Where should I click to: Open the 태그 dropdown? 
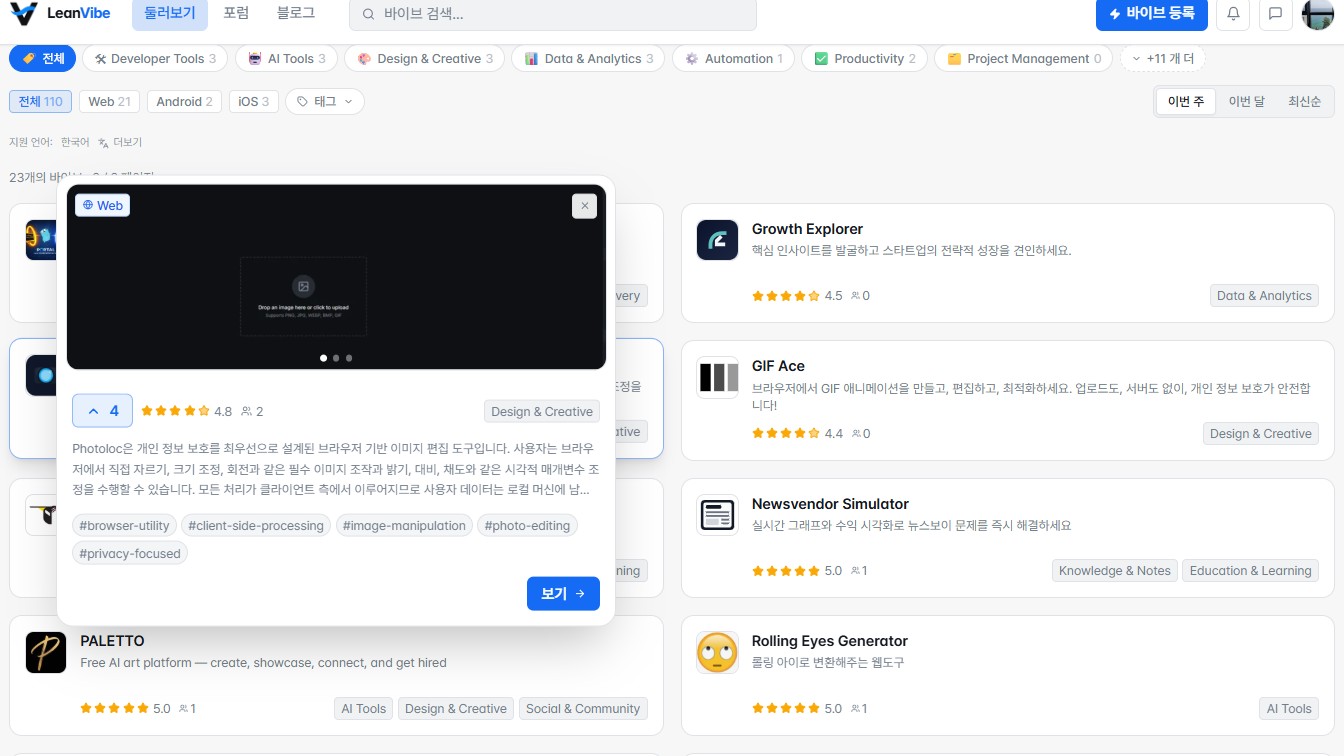pyautogui.click(x=325, y=101)
